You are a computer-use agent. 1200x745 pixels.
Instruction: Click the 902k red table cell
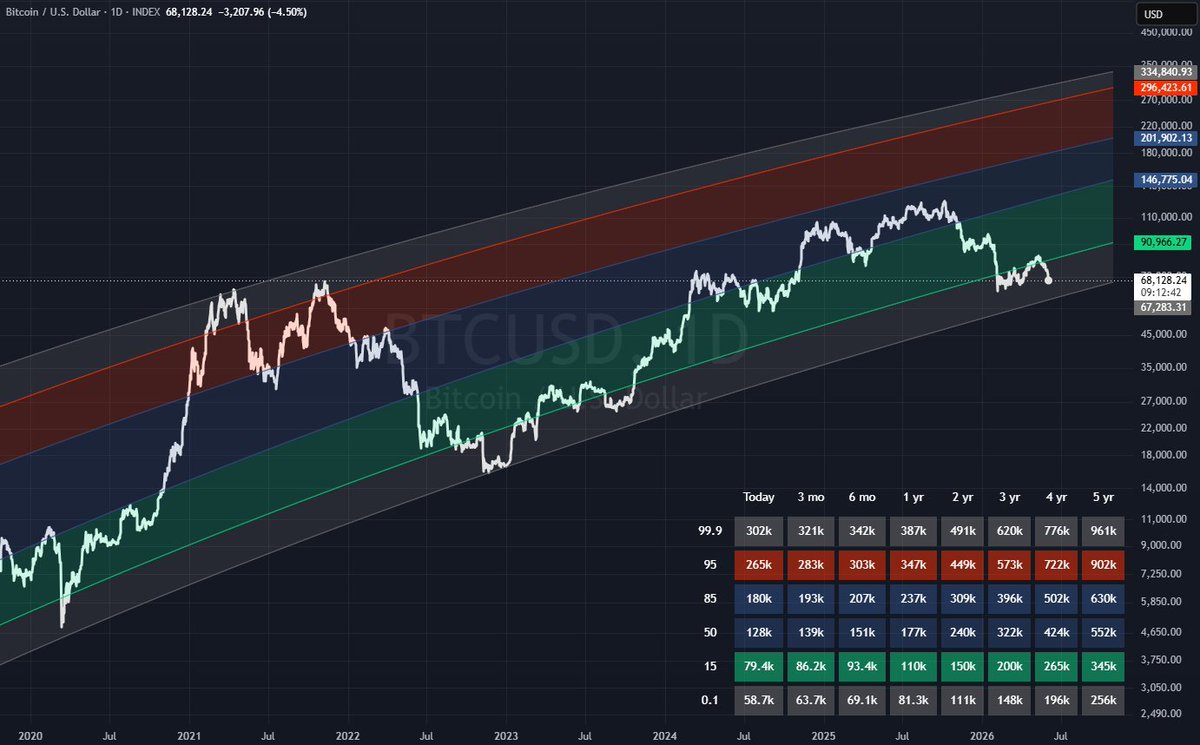(x=1101, y=565)
